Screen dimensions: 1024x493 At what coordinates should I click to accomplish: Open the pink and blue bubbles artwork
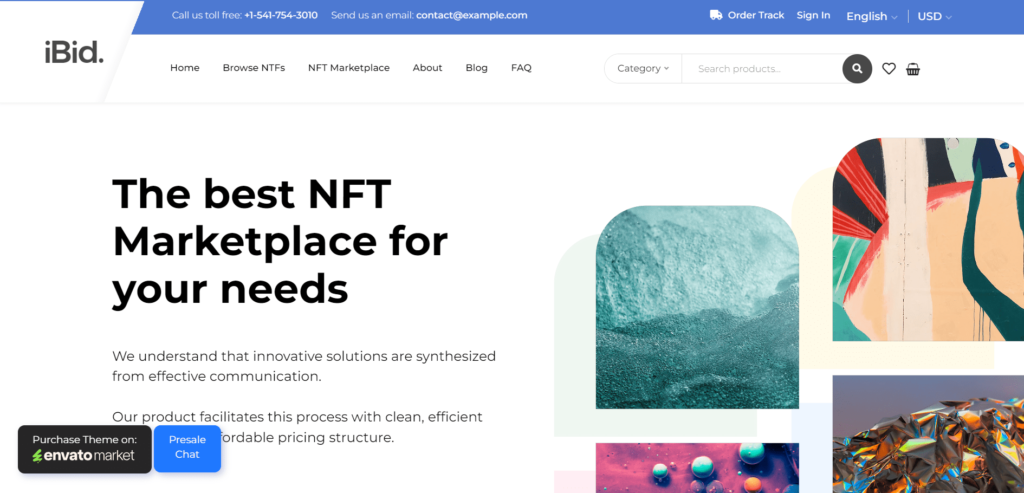coord(697,468)
